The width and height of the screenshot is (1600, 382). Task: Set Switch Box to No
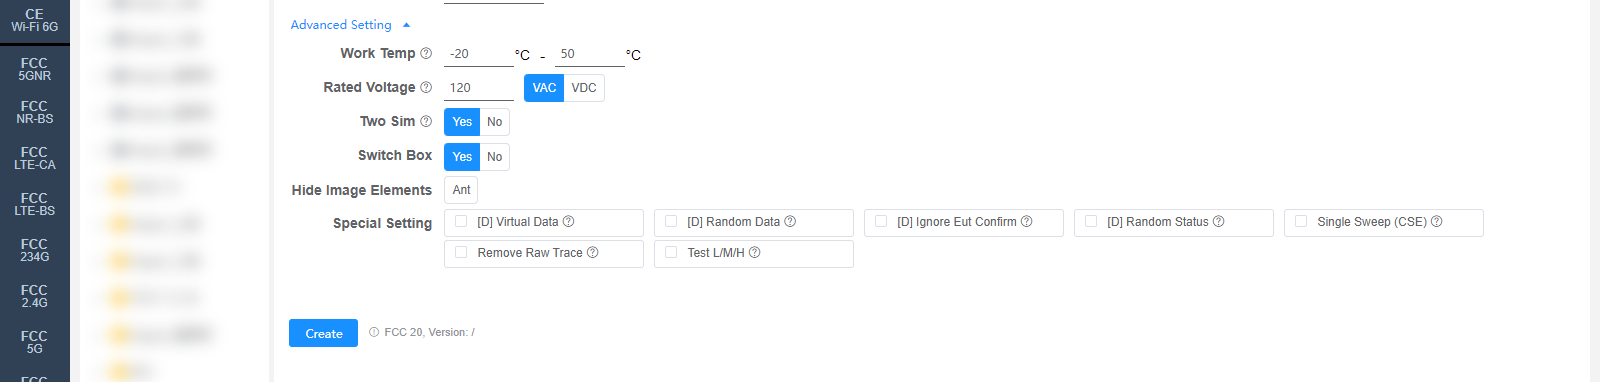[x=494, y=157]
